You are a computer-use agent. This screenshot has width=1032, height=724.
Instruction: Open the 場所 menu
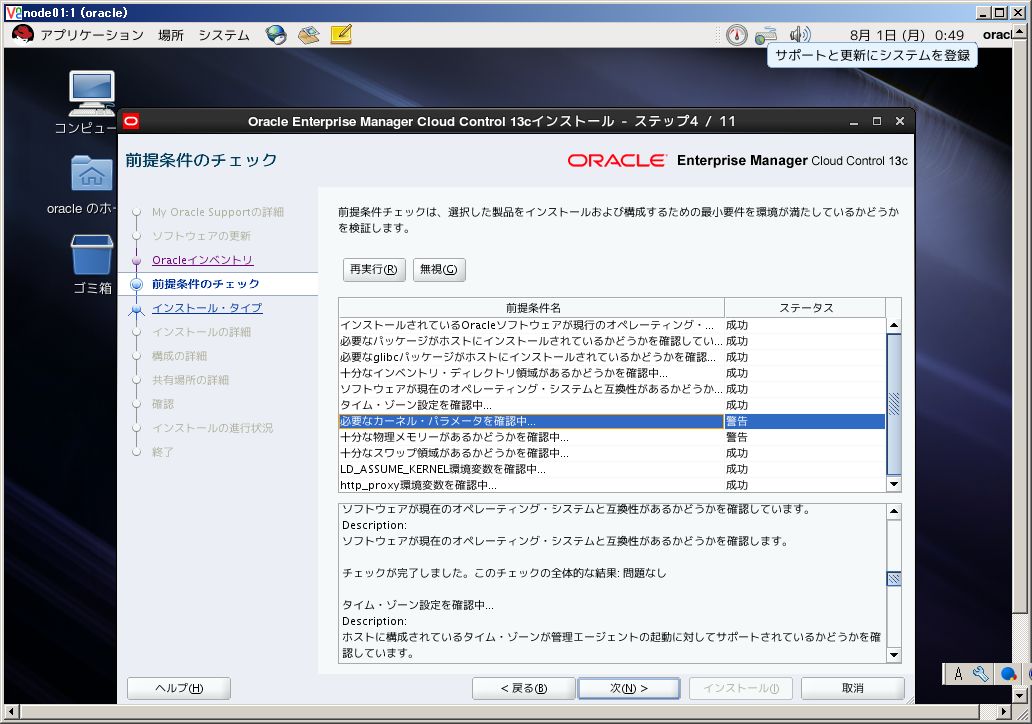(x=170, y=35)
